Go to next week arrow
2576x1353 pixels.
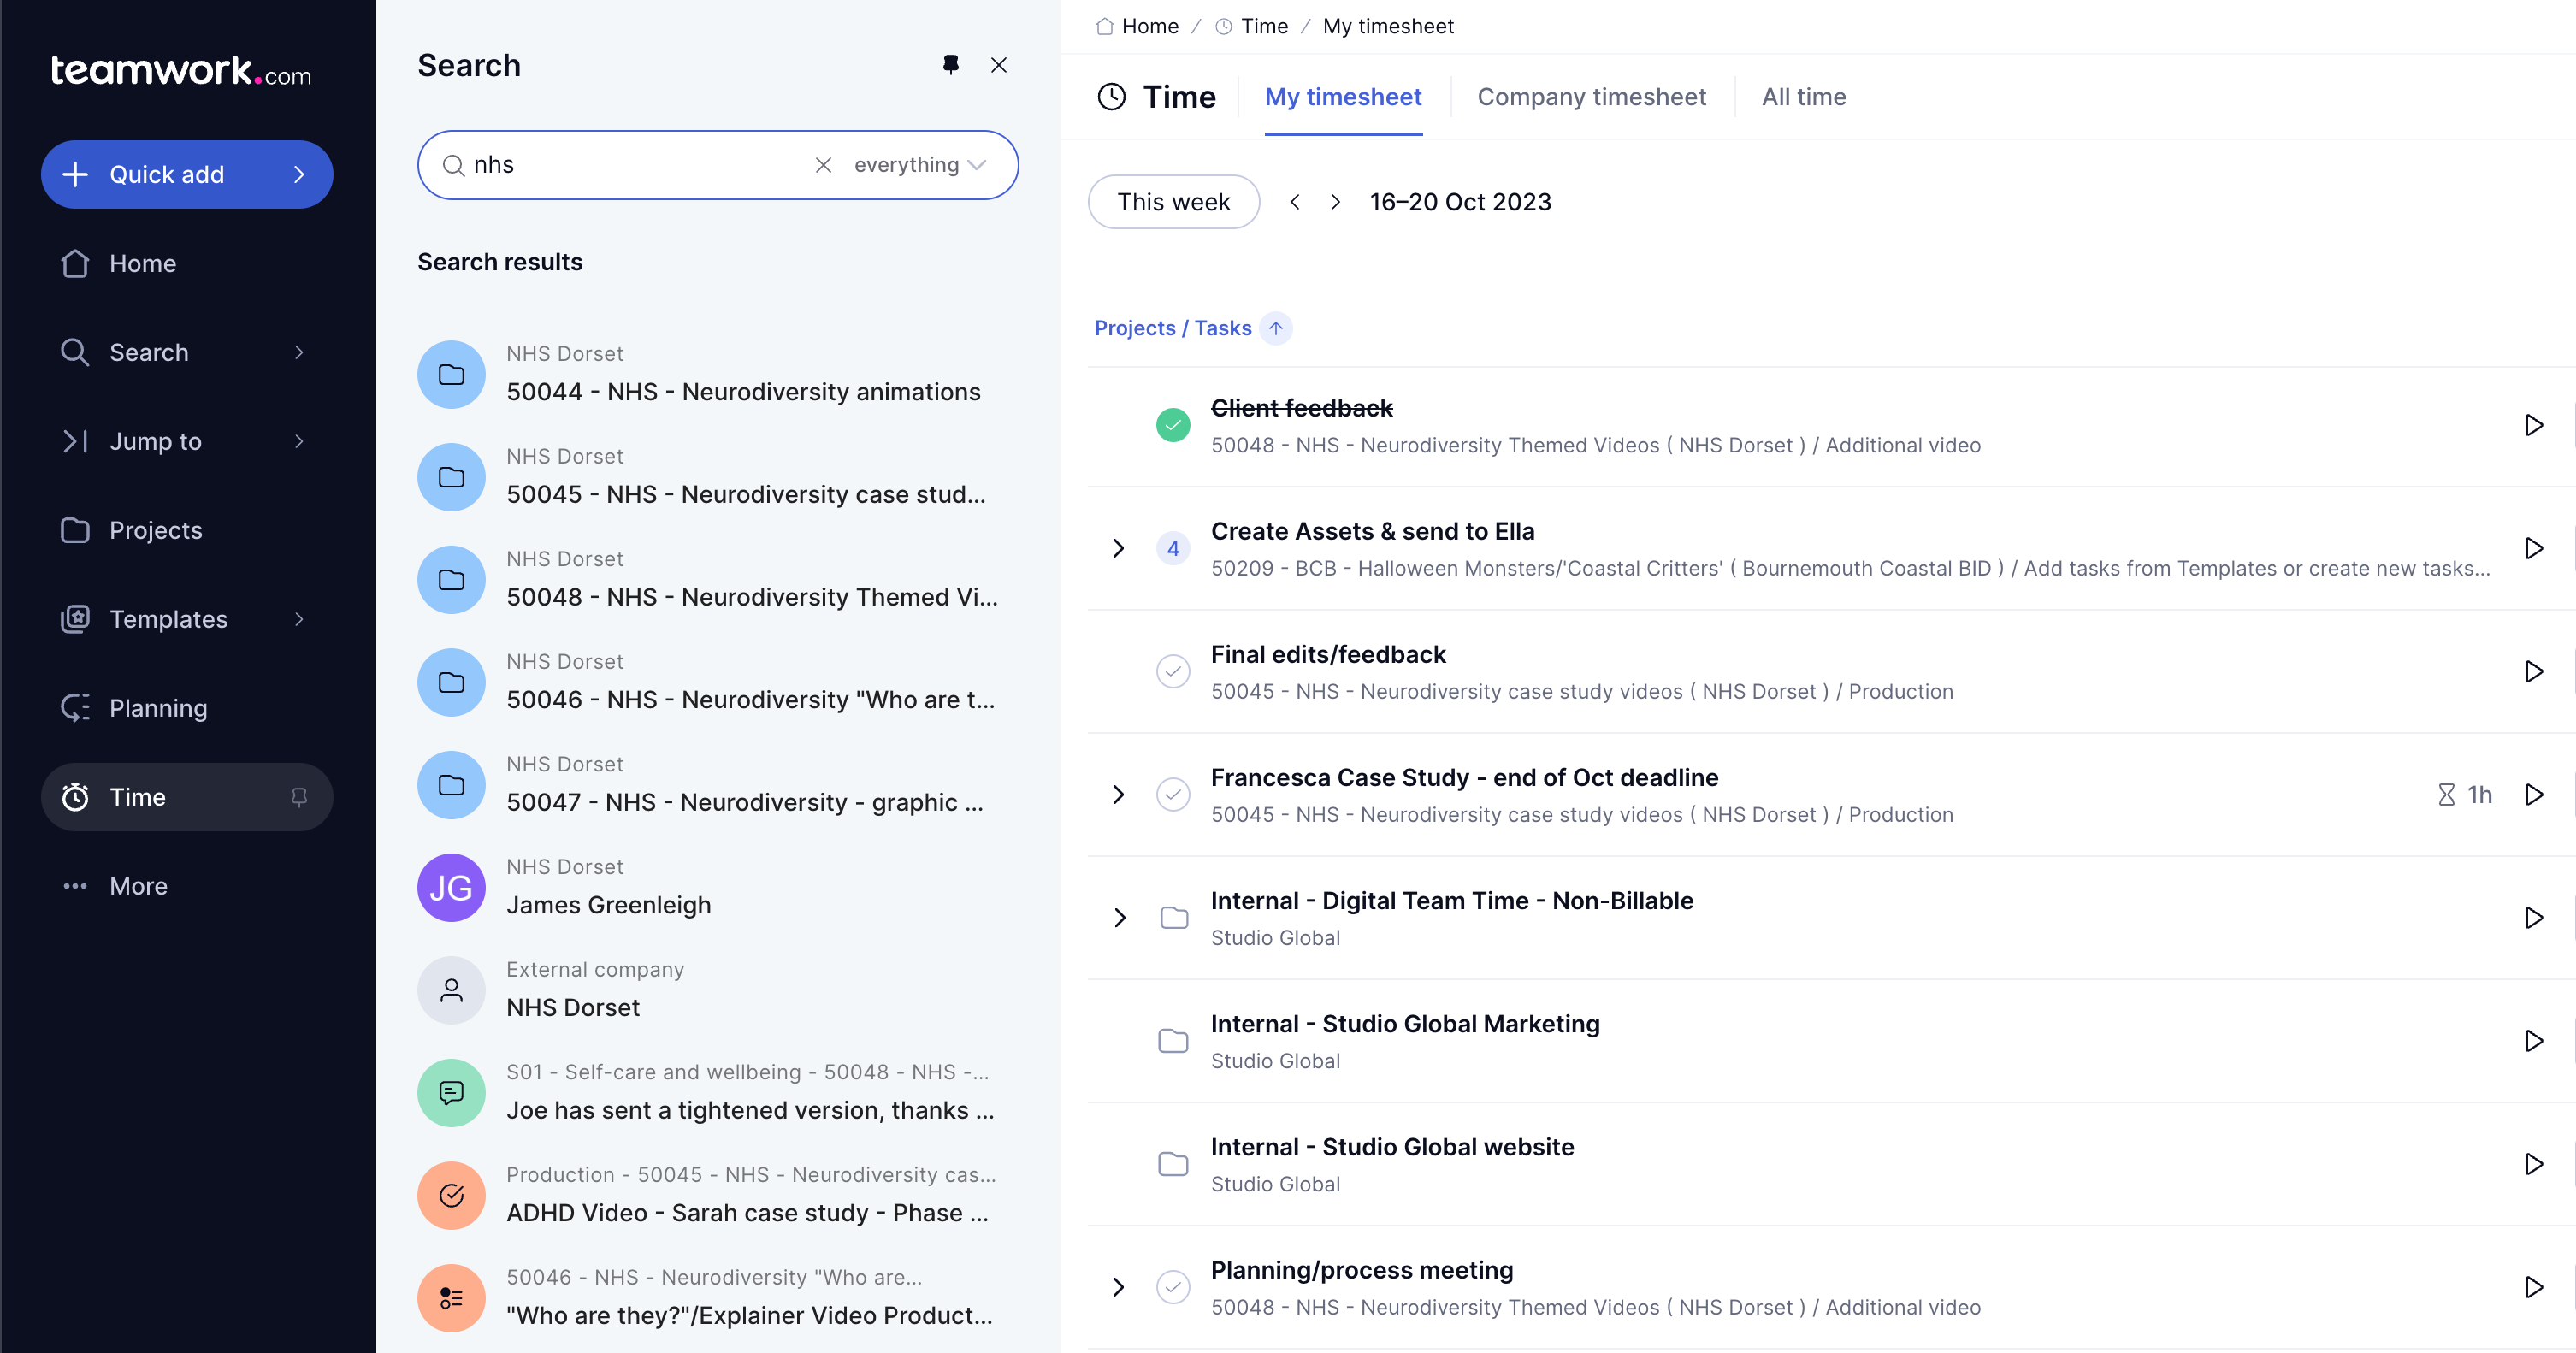click(x=1335, y=202)
